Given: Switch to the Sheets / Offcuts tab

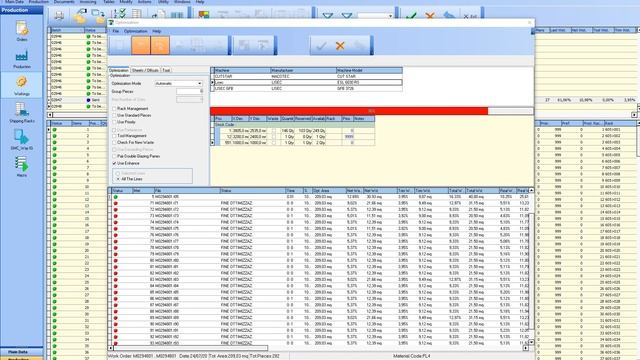Looking at the screenshot, I should [x=145, y=70].
